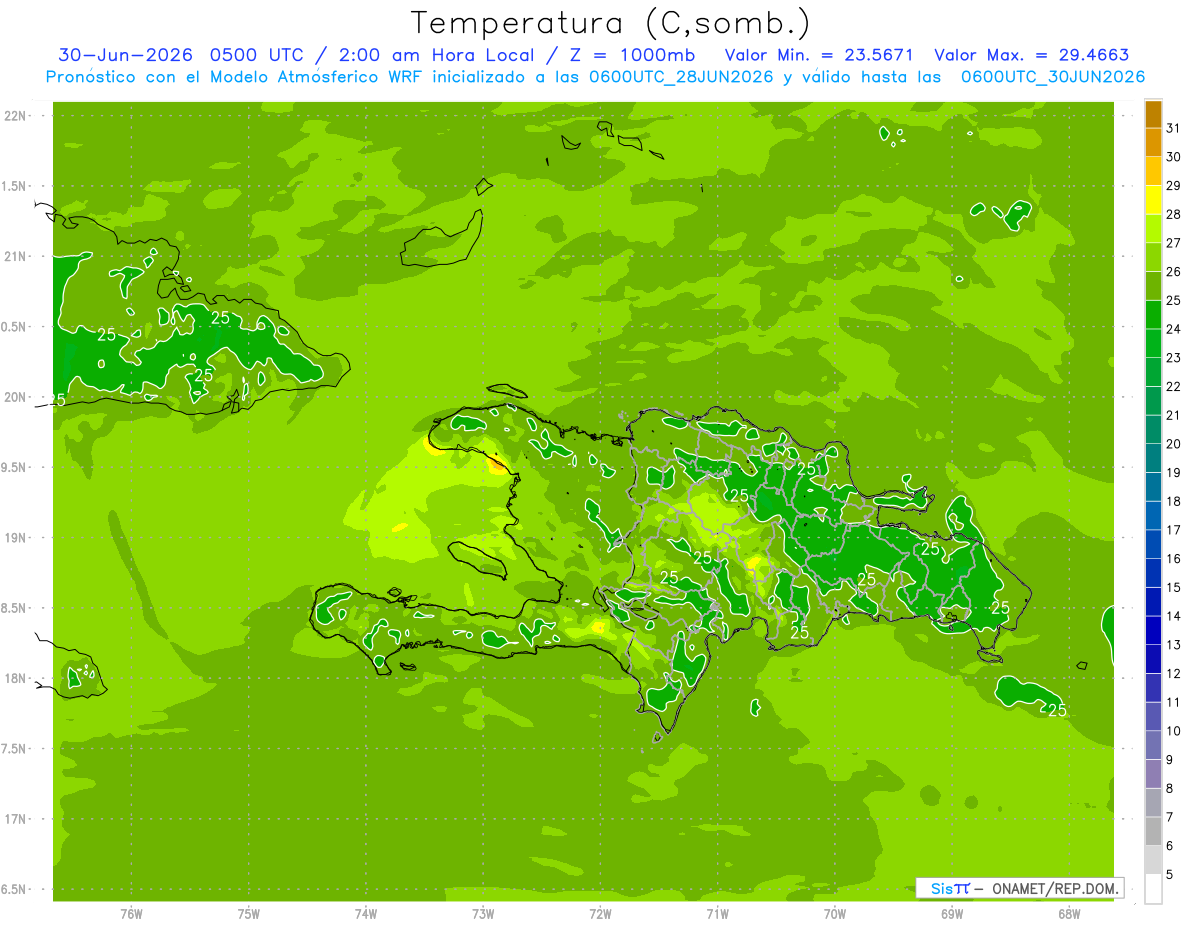Viewport: 1200px width, 927px height.
Task: Pick the orange swatch between 30 and 31
Action: click(1153, 143)
